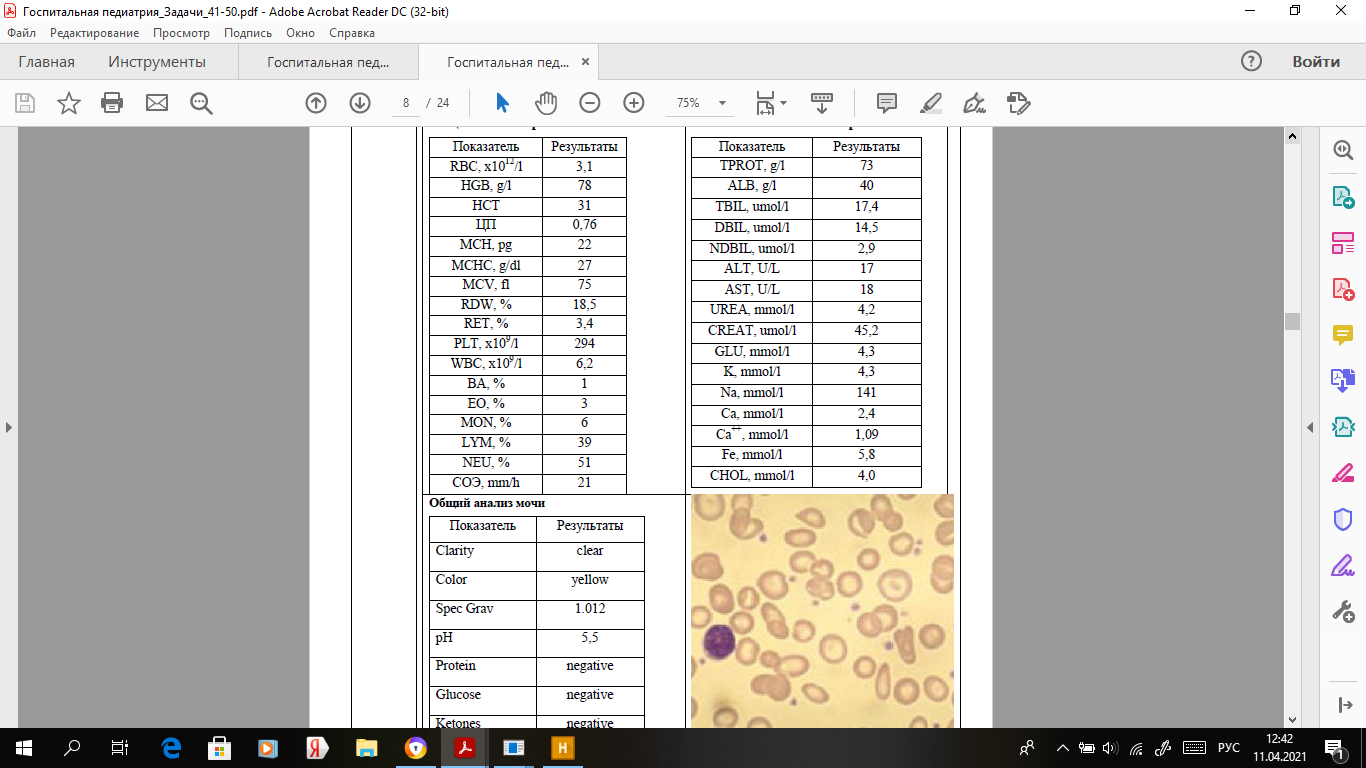Select the highlight text pen tool
Image resolution: width=1366 pixels, height=768 pixels.
(931, 103)
